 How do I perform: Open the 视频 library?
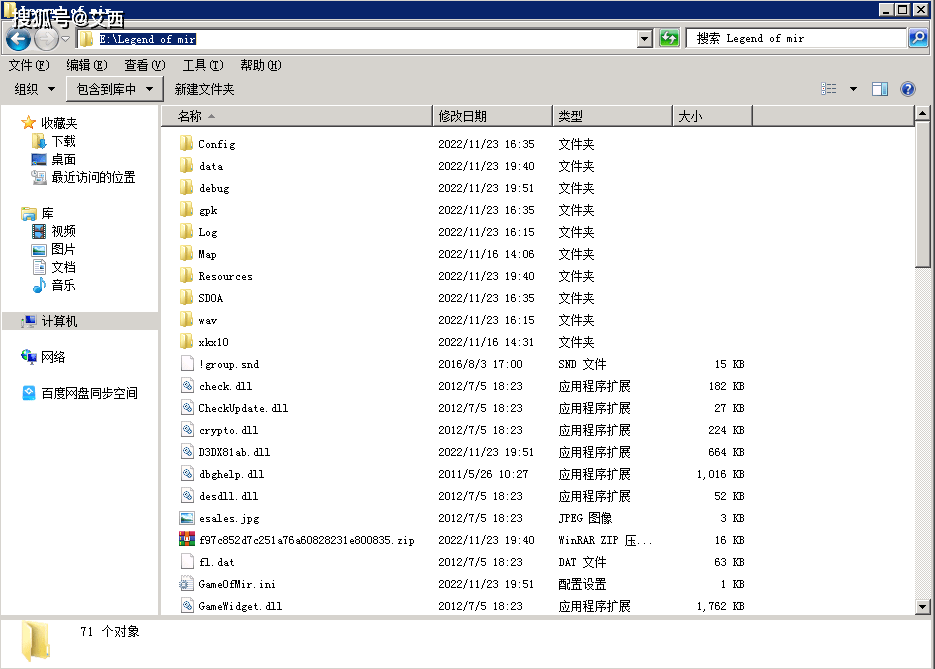(x=63, y=231)
